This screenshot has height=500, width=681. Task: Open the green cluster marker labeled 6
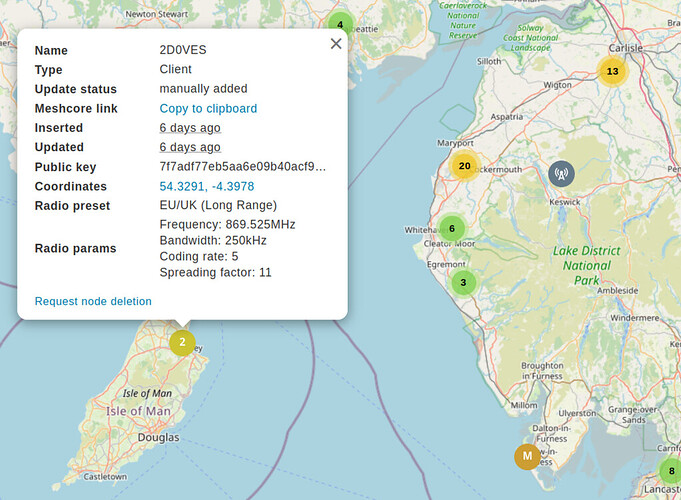(x=452, y=228)
